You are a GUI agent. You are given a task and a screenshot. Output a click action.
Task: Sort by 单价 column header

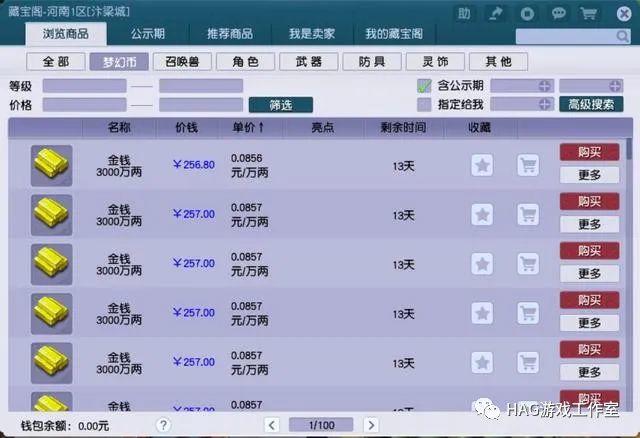249,128
